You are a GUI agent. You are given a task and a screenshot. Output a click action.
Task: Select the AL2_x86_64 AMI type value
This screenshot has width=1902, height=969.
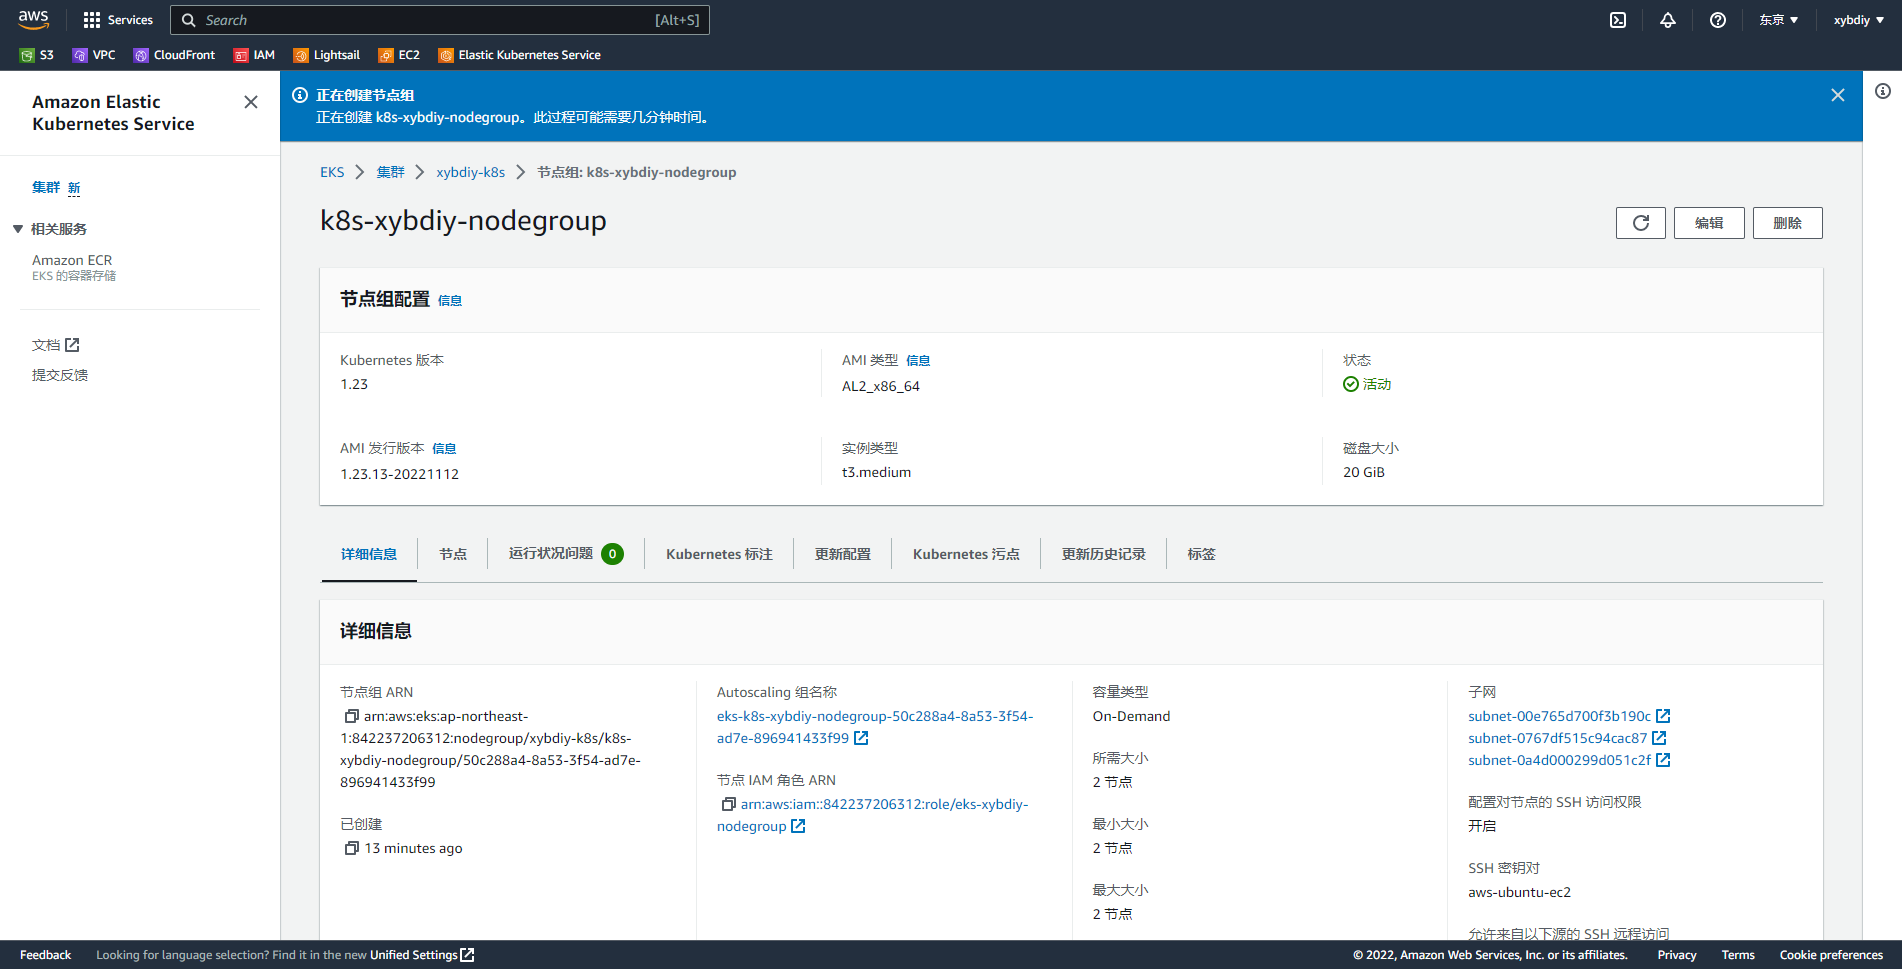[x=881, y=386]
